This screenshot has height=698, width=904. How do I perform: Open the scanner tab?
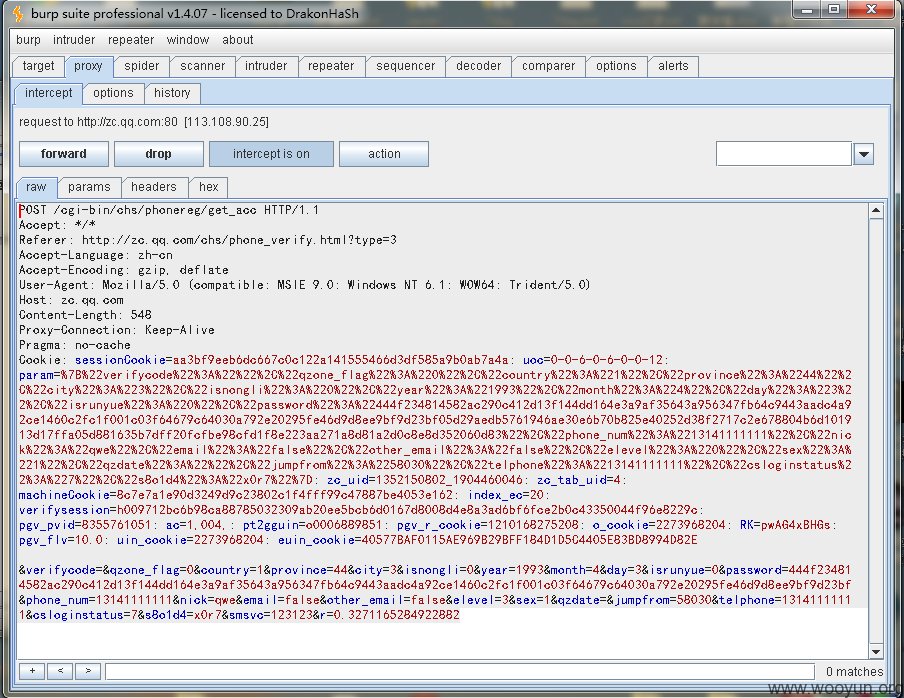(202, 66)
